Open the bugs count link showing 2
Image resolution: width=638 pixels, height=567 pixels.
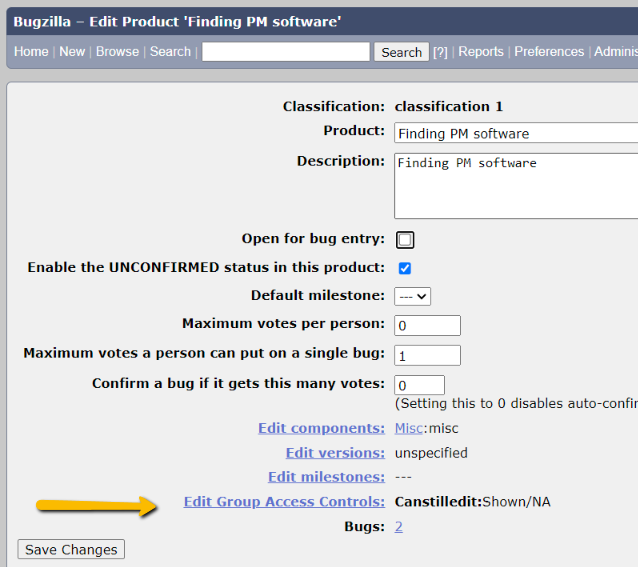[399, 527]
